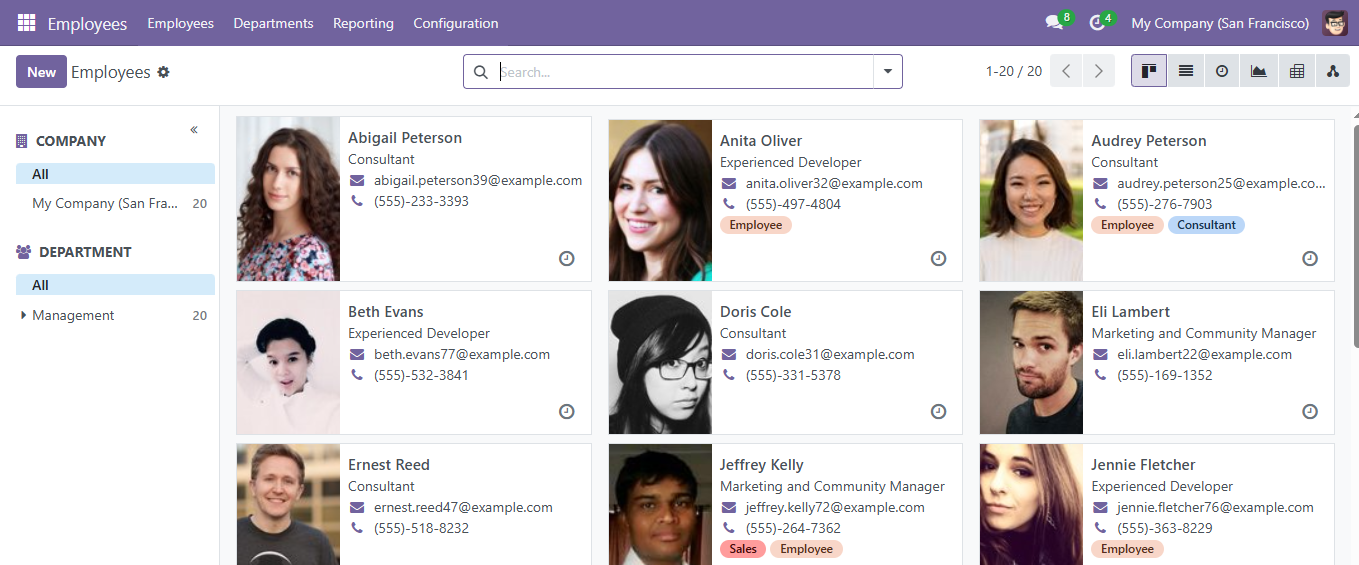Switch to activity view
This screenshot has width=1359, height=565.
[1222, 71]
